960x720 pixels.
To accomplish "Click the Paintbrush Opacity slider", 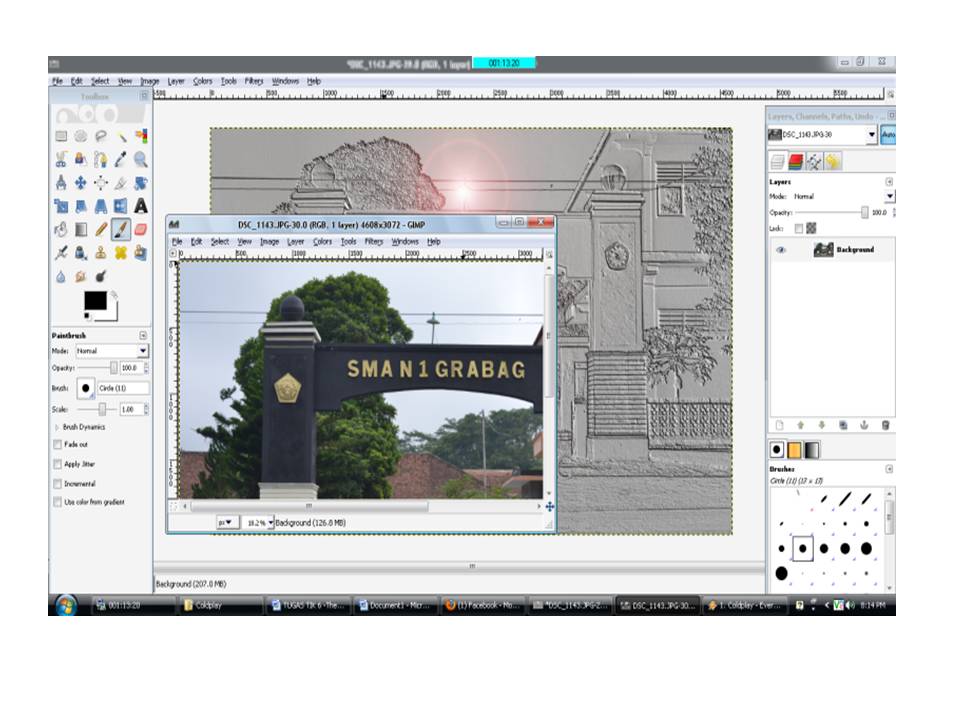I will pyautogui.click(x=98, y=368).
